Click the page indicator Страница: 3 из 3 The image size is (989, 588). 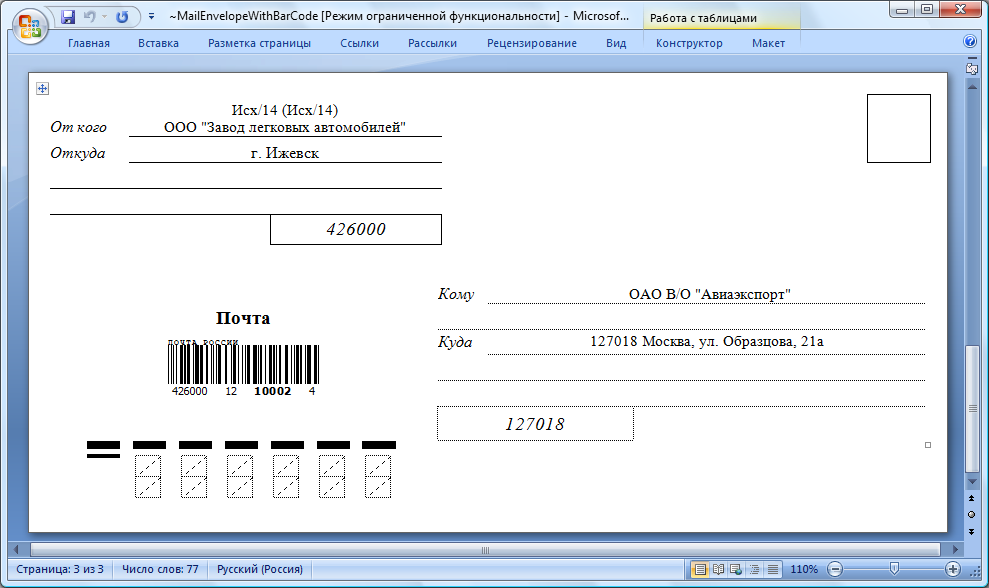pos(60,569)
